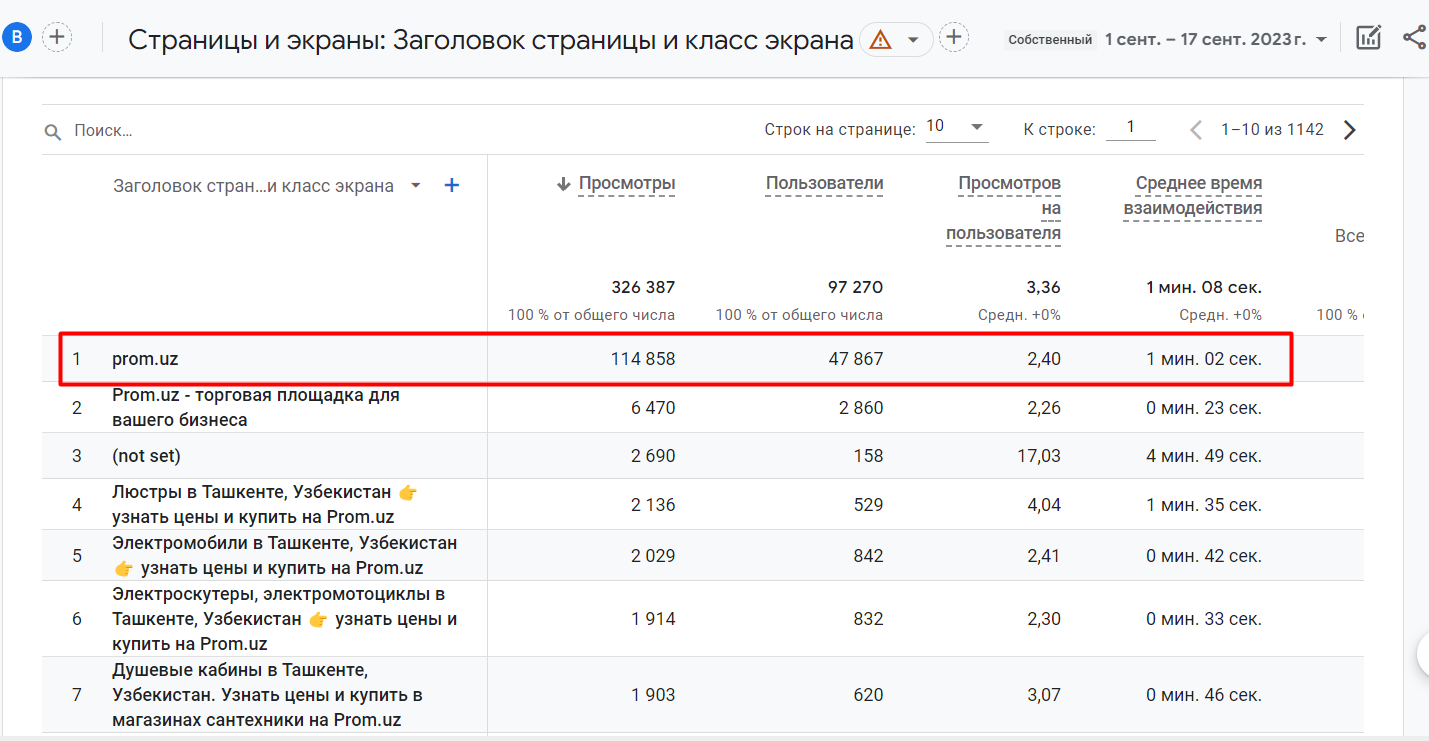Click the report title Страницы и экраны
The width and height of the screenshot is (1429, 741).
(x=491, y=39)
